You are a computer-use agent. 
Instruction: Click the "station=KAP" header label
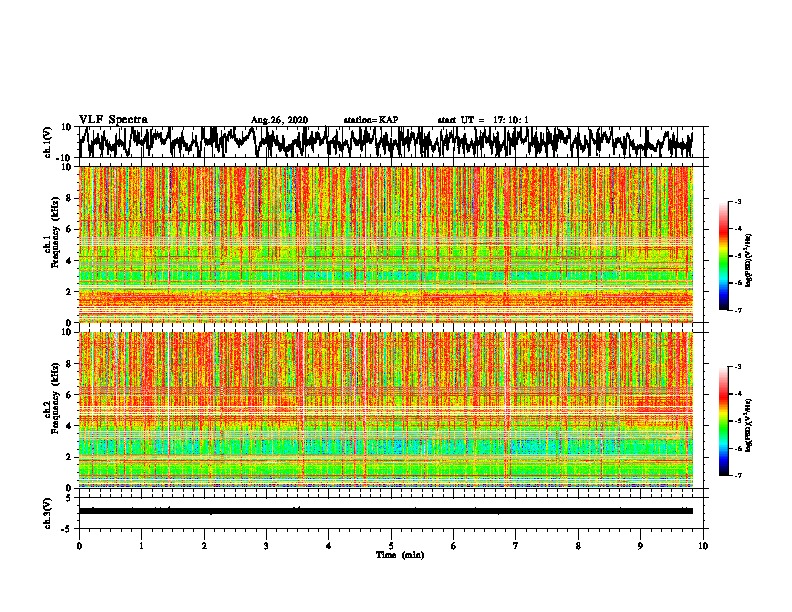tap(371, 120)
